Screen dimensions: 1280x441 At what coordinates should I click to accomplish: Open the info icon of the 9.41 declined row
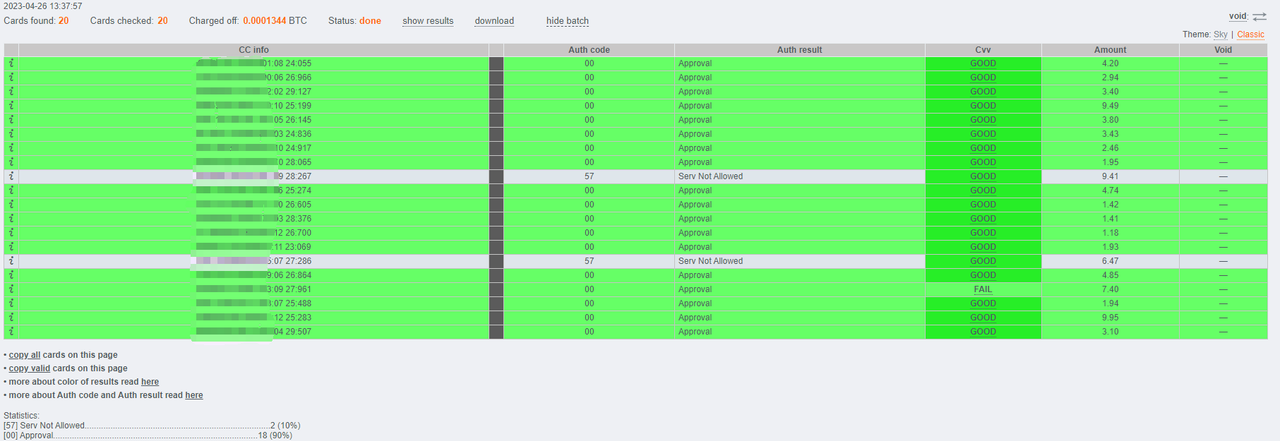coord(11,176)
